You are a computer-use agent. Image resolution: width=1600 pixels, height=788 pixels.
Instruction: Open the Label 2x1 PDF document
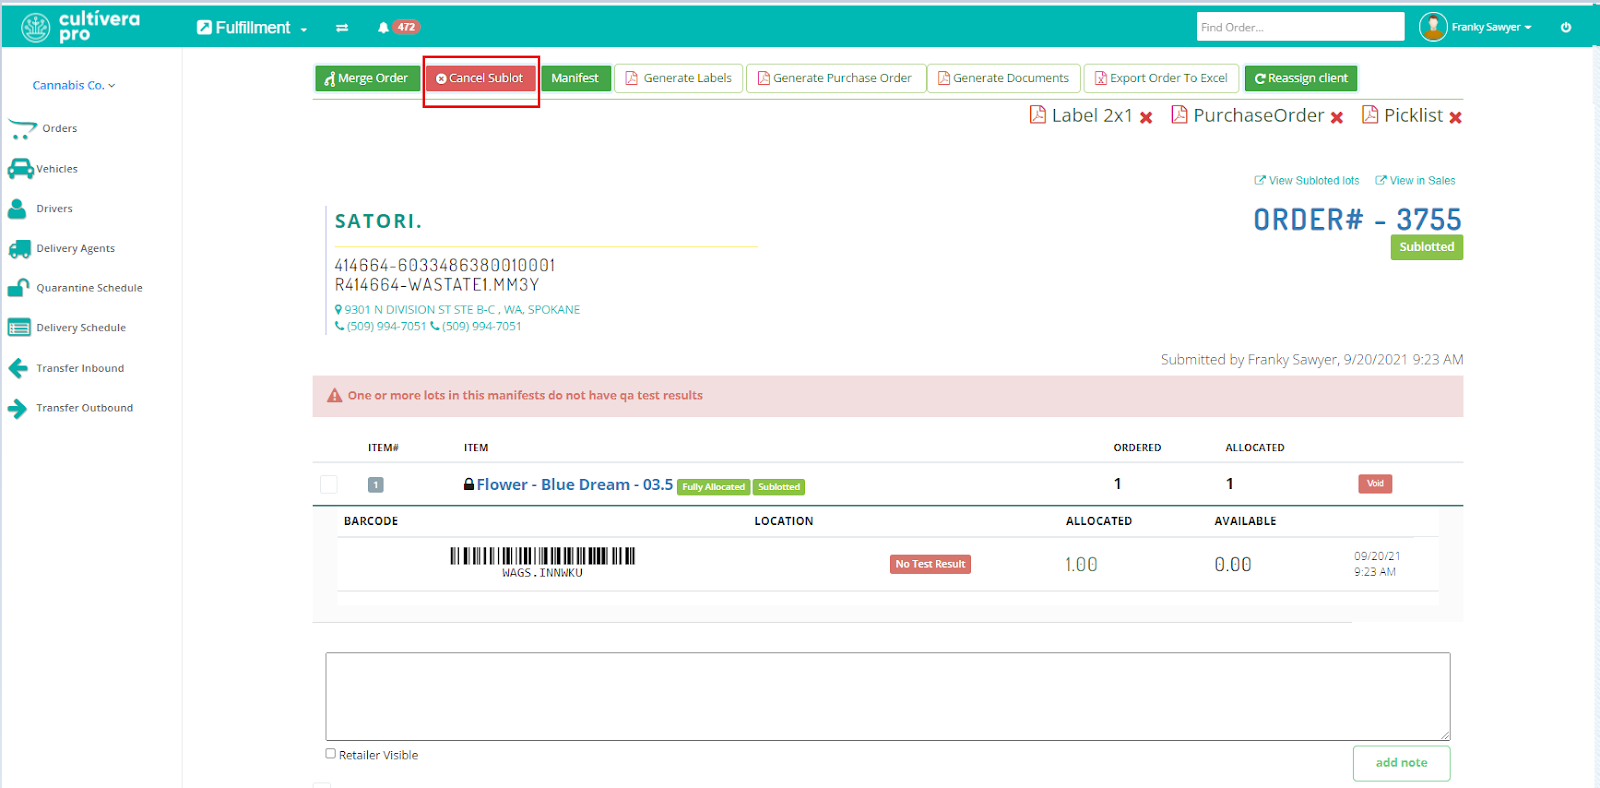tap(1081, 116)
